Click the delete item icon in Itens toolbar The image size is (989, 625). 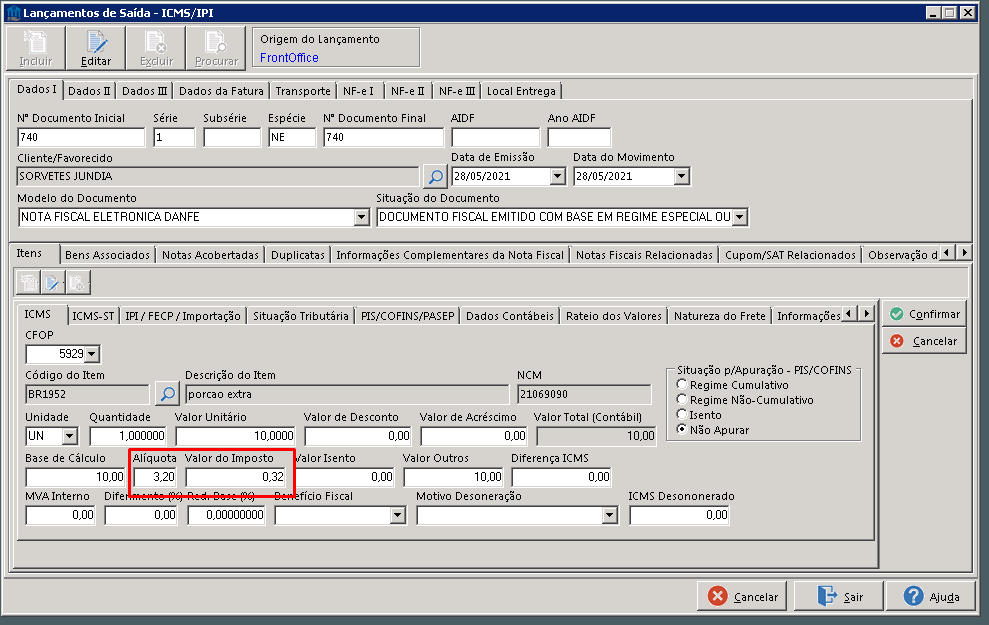(77, 283)
